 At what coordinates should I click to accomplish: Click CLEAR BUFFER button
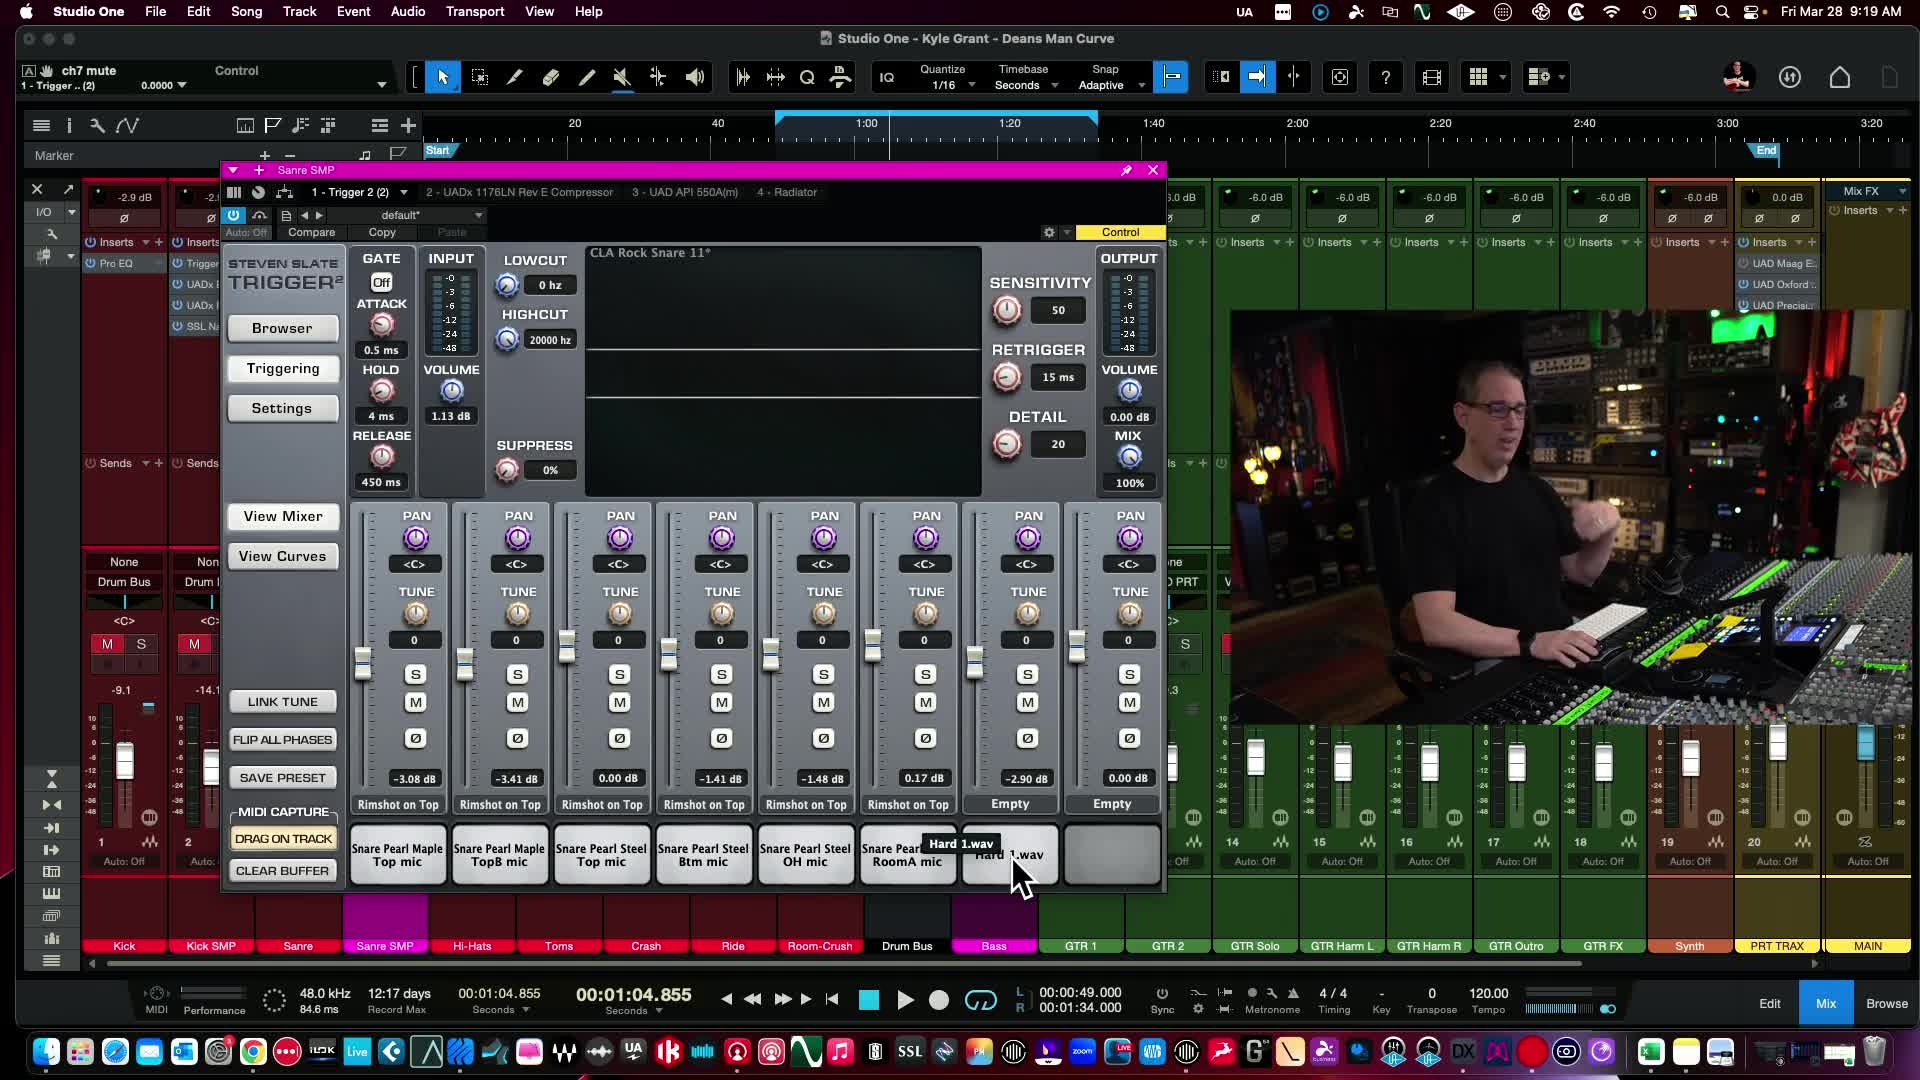pyautogui.click(x=282, y=871)
